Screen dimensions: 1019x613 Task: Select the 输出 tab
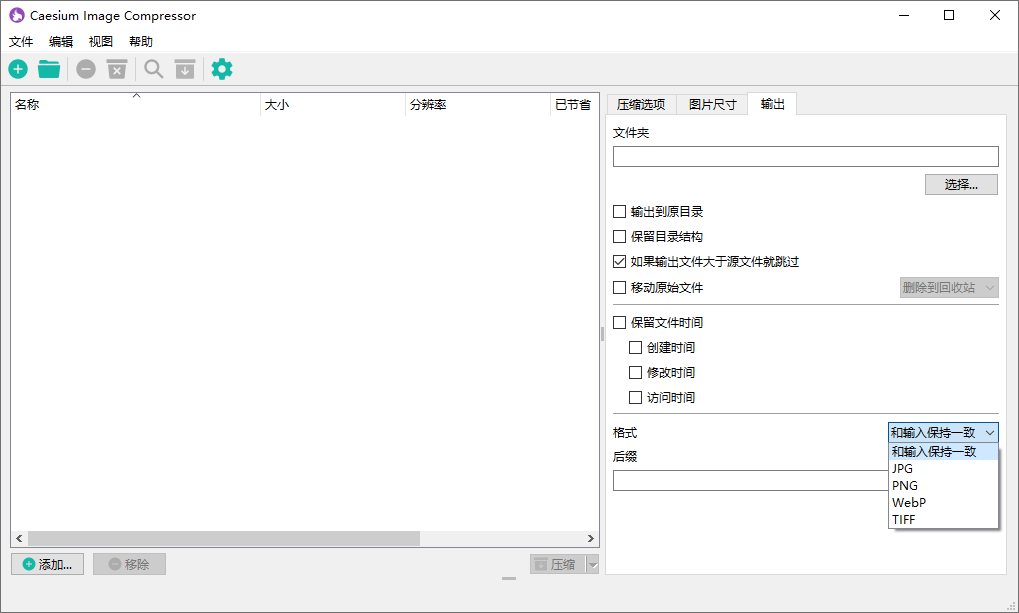pos(772,104)
